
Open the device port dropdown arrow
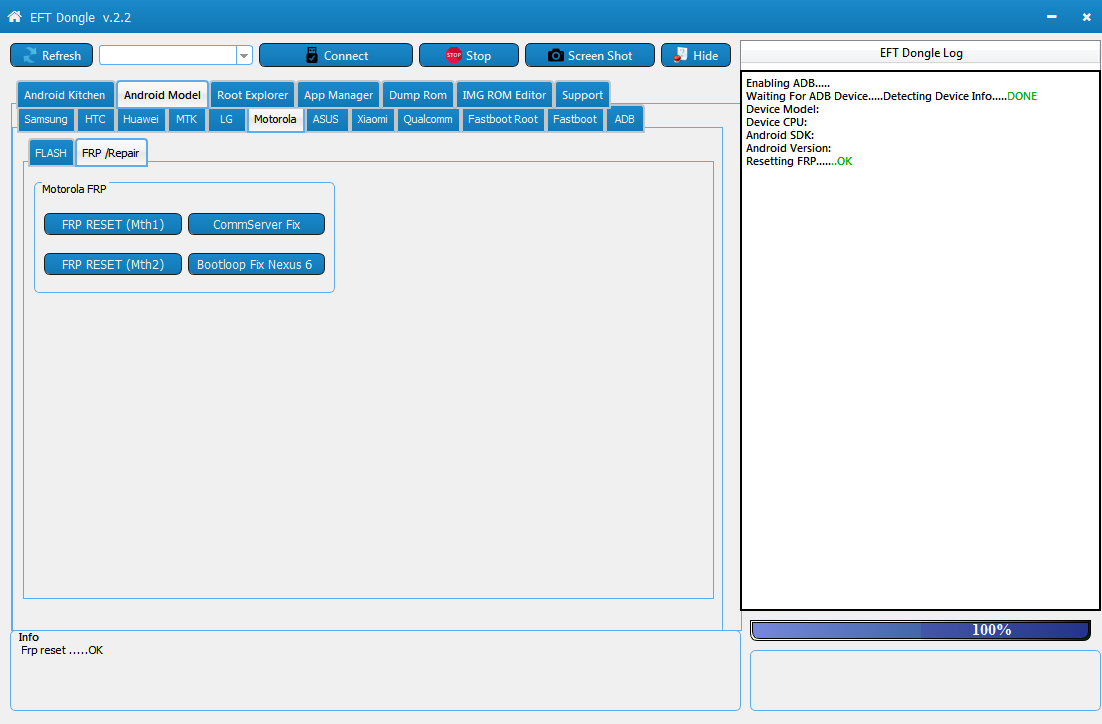click(x=244, y=56)
